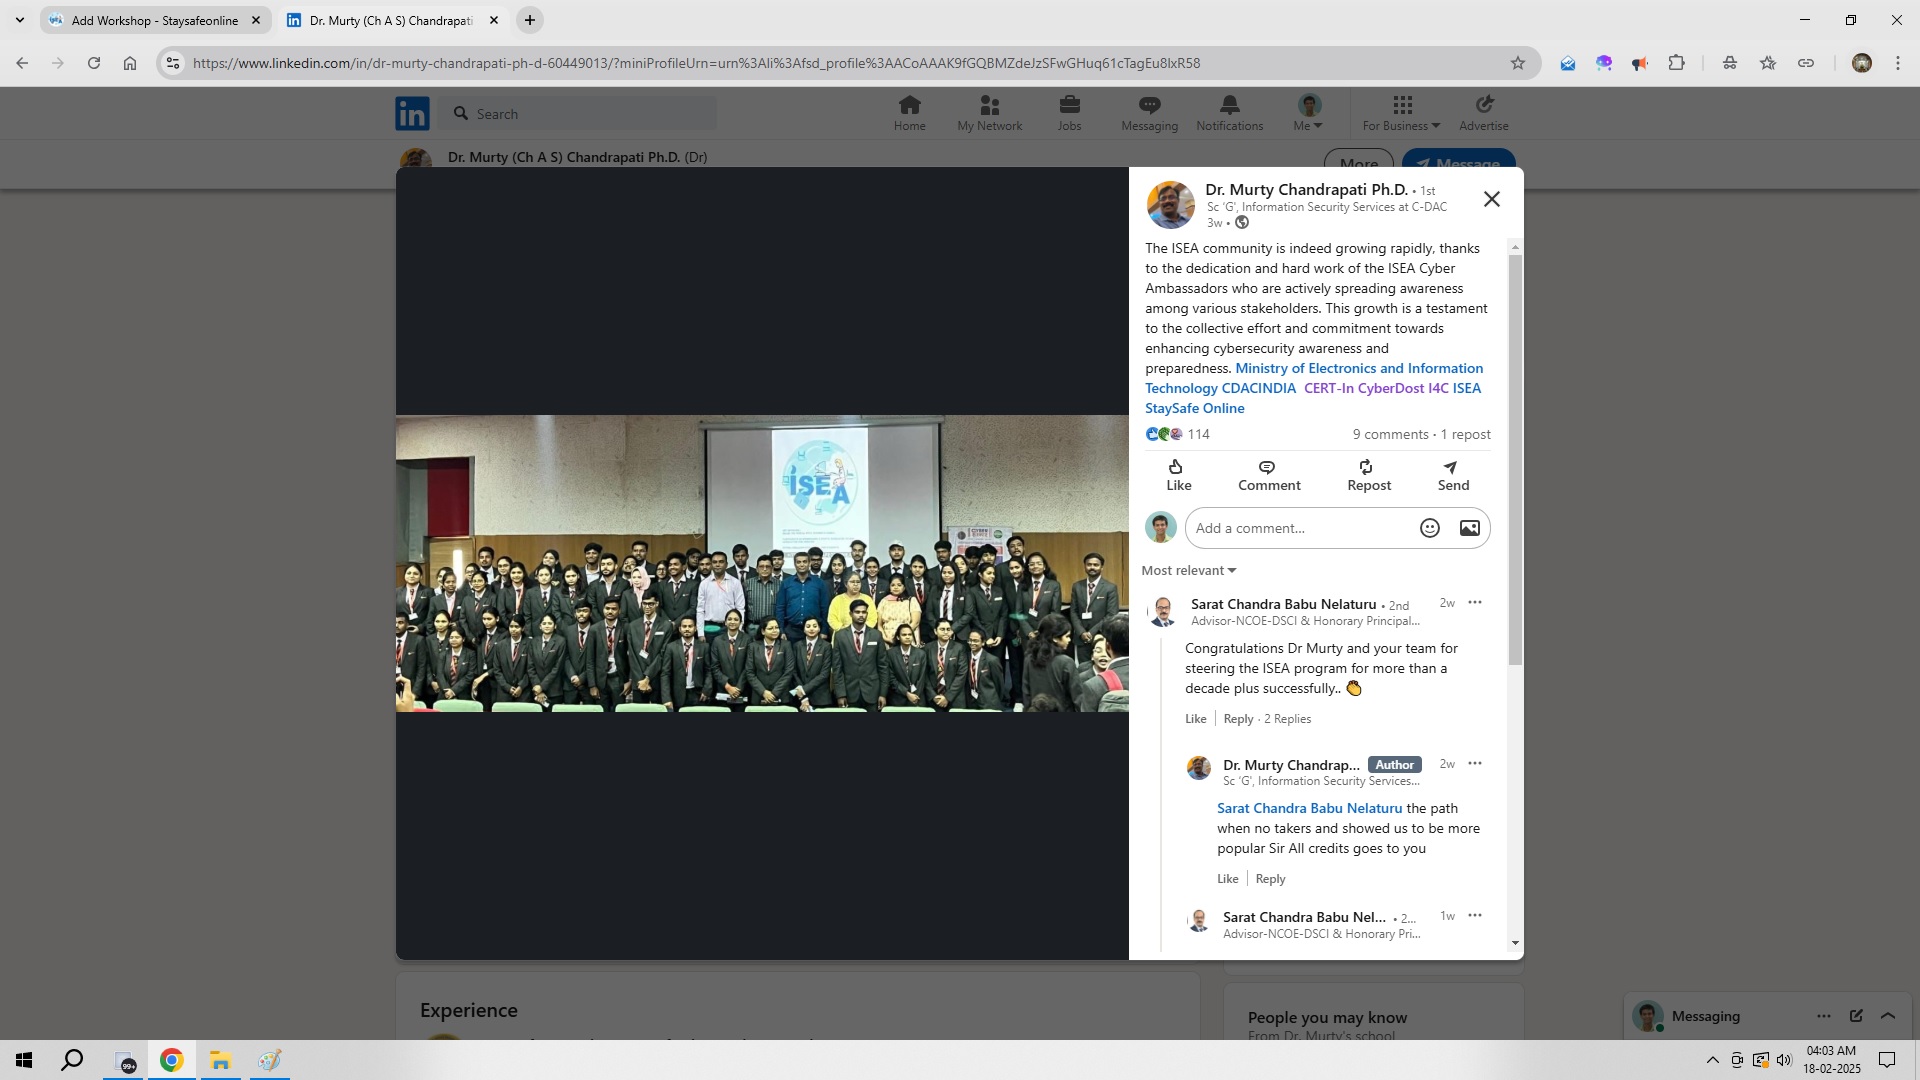Switch to Add Workshop - Staysafeonline tab
Screen dimensions: 1920x1080
[154, 20]
